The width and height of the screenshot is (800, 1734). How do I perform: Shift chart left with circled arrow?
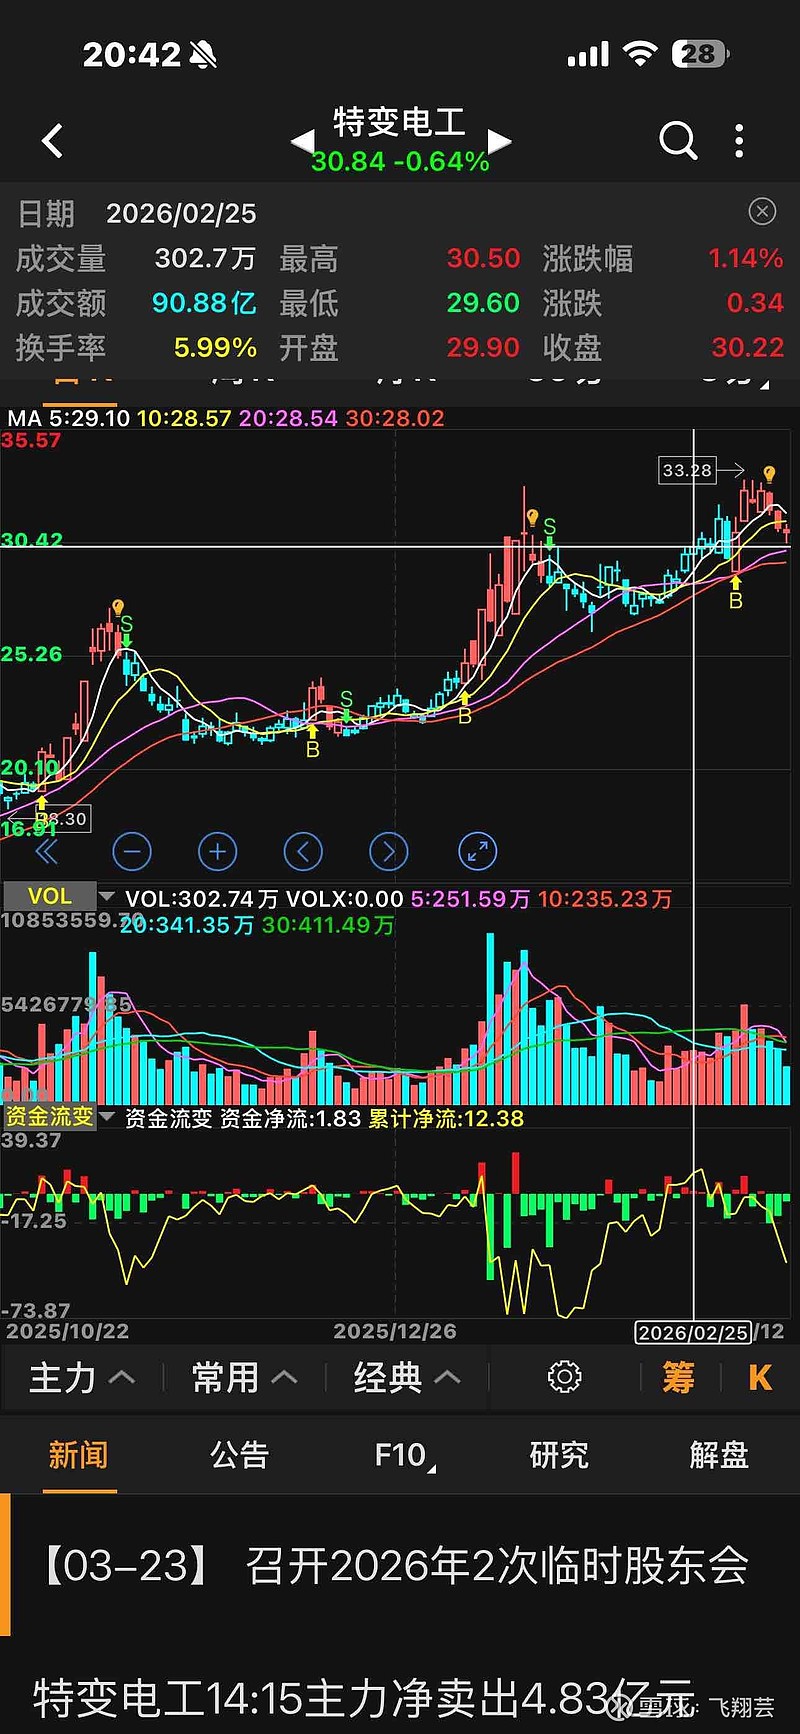coord(303,852)
